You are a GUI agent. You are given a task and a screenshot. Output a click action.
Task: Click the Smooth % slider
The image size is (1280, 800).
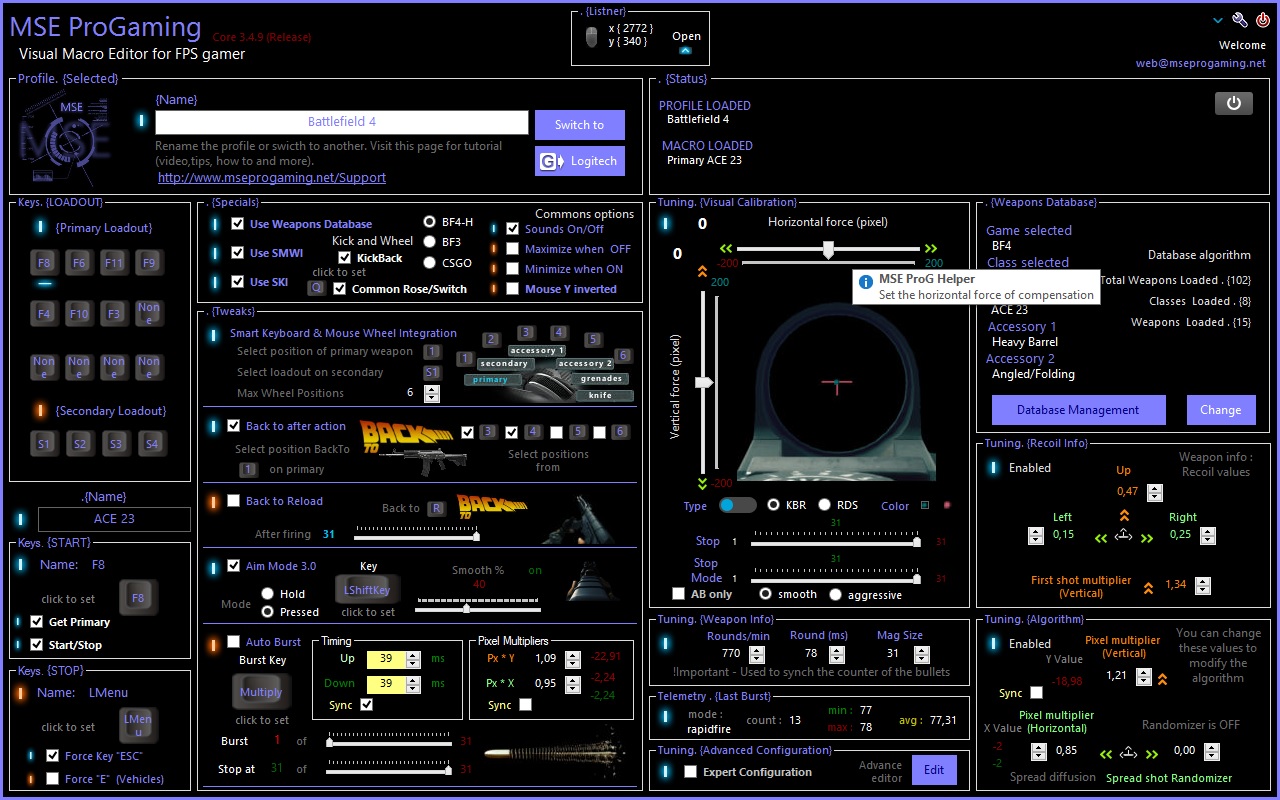click(x=478, y=607)
